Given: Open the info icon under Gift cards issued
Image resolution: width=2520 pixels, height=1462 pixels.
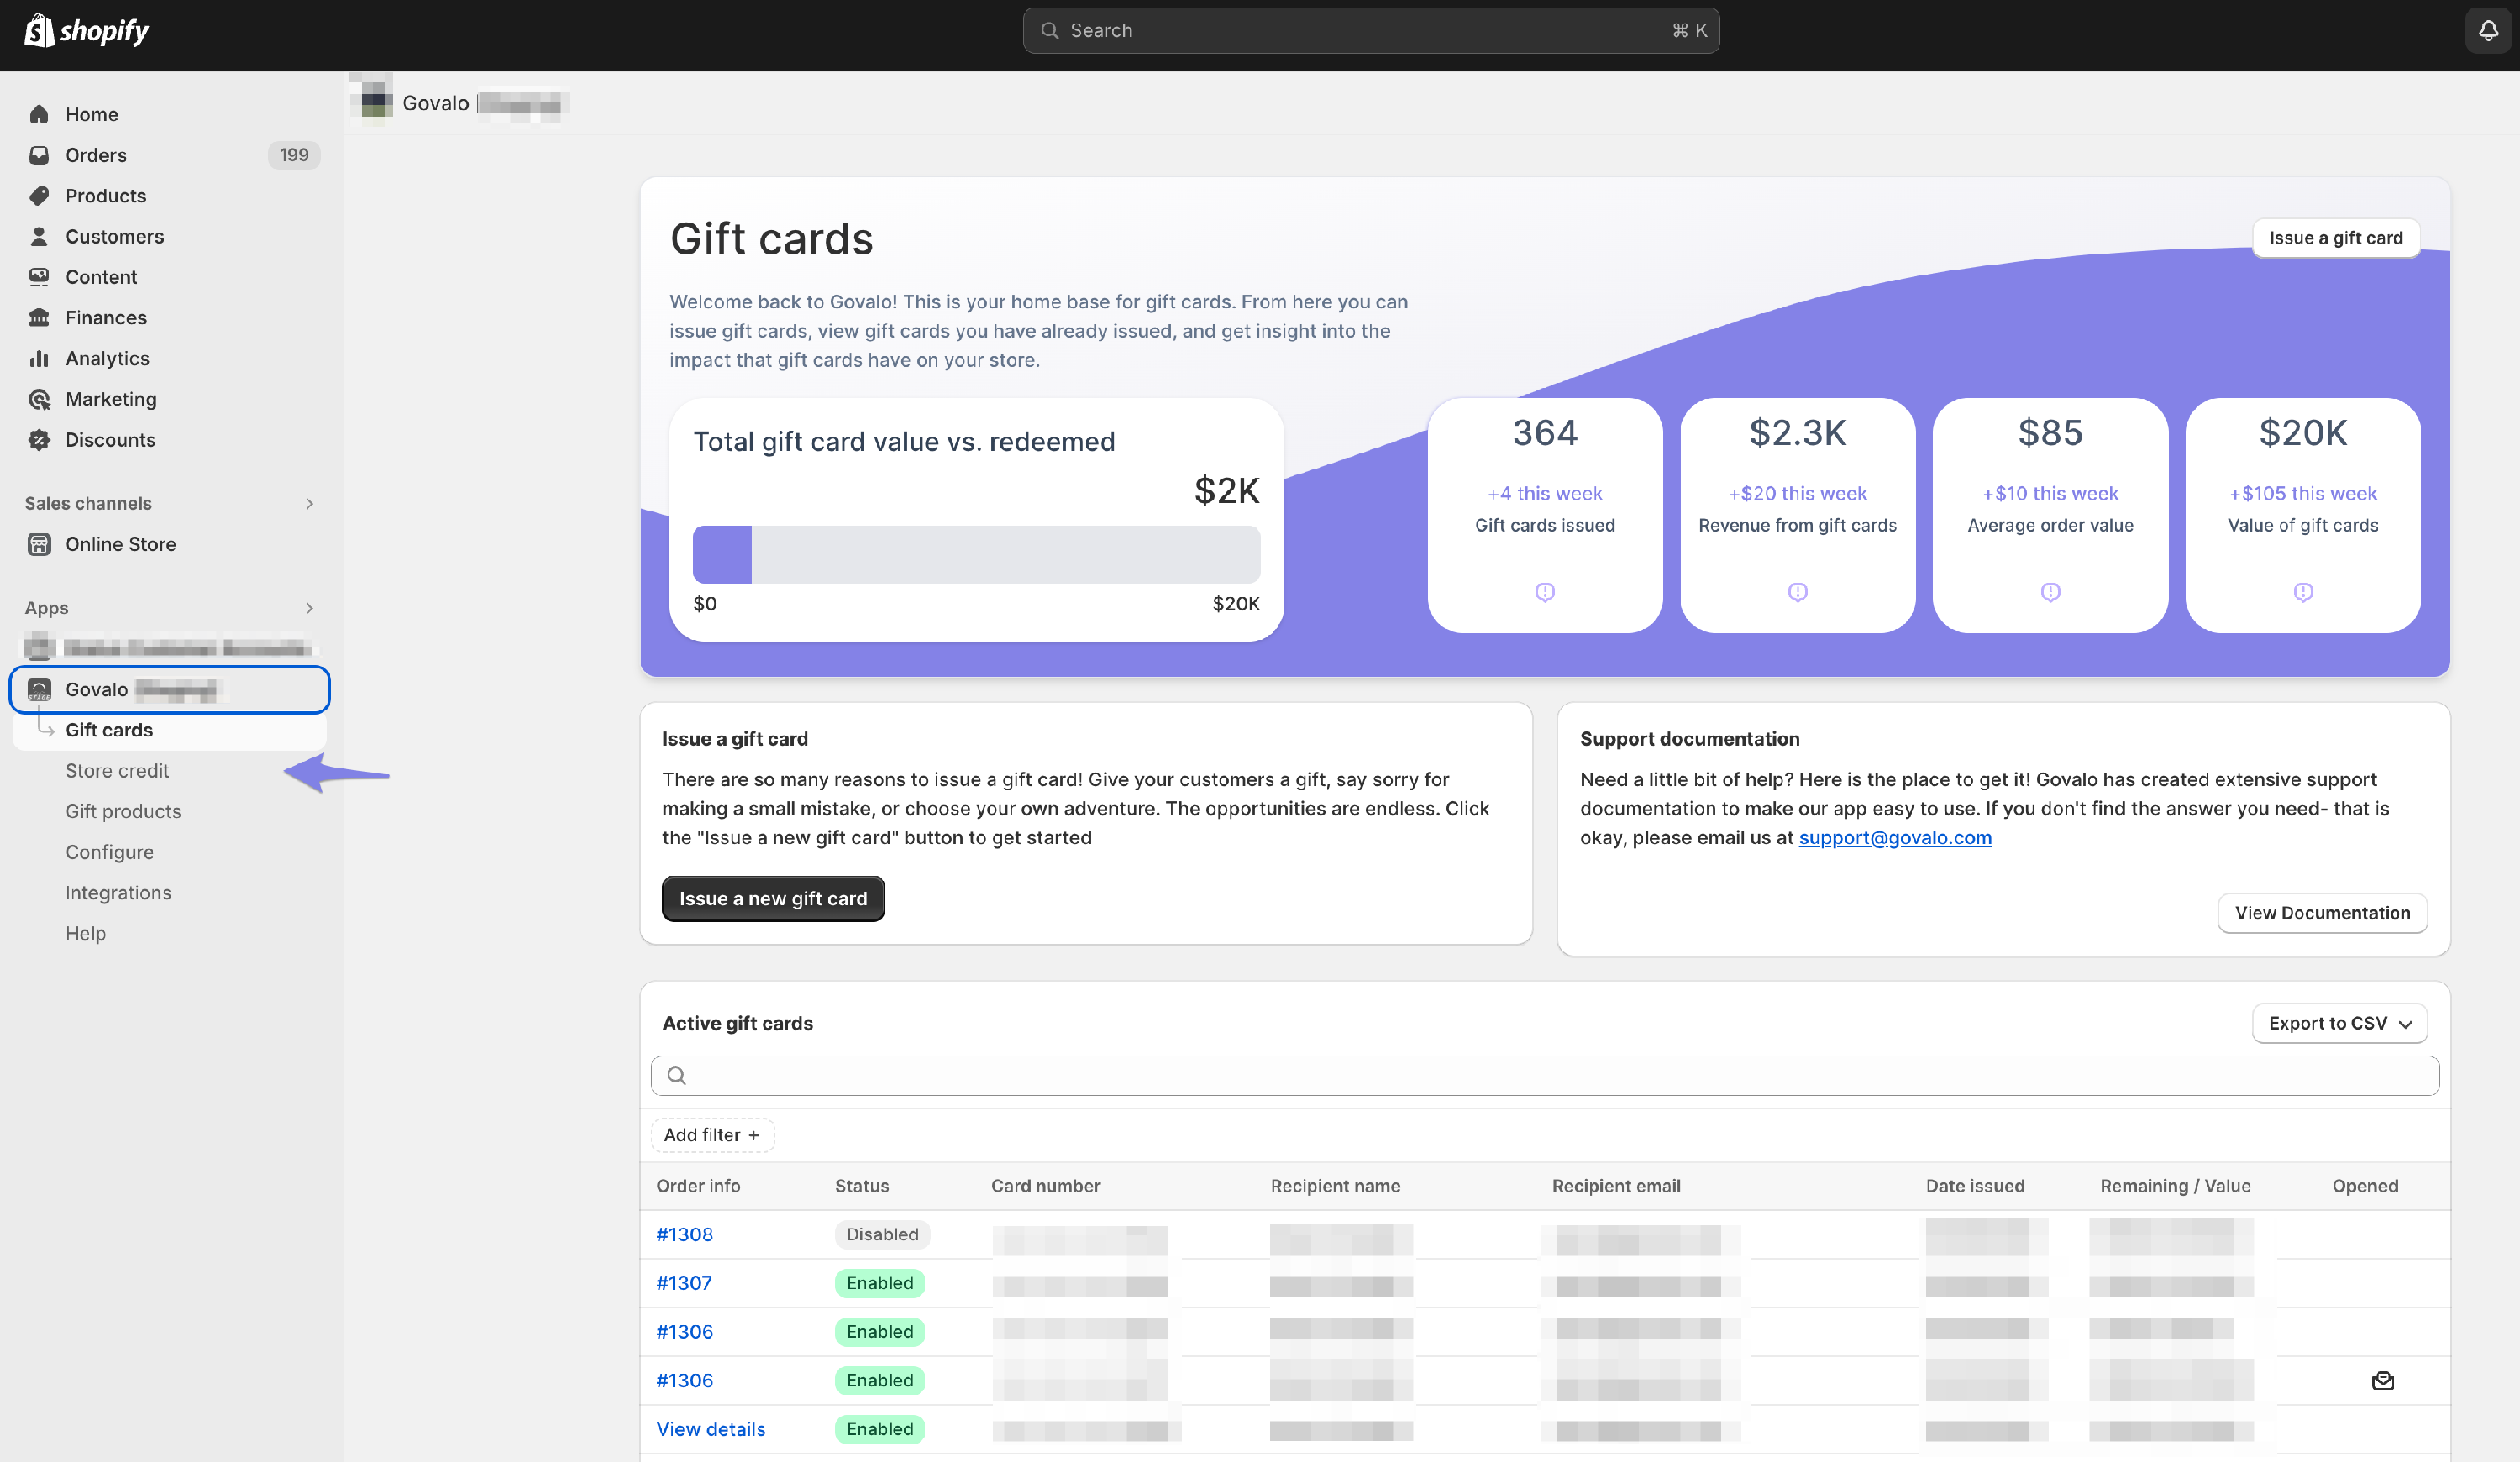Looking at the screenshot, I should coord(1545,592).
